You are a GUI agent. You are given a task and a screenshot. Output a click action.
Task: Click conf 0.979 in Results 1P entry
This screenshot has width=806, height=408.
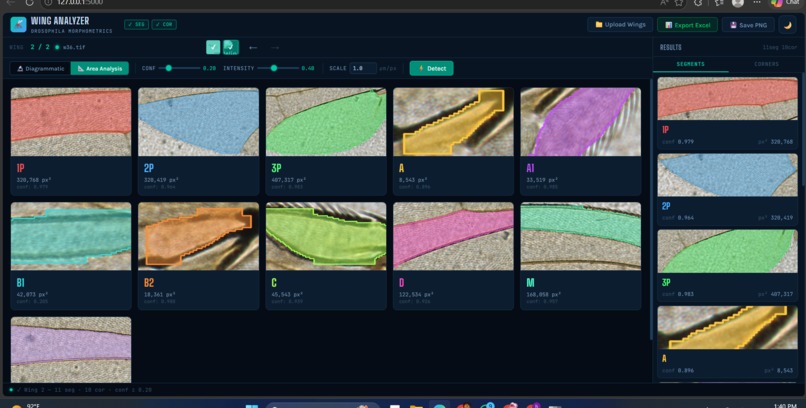tap(678, 141)
